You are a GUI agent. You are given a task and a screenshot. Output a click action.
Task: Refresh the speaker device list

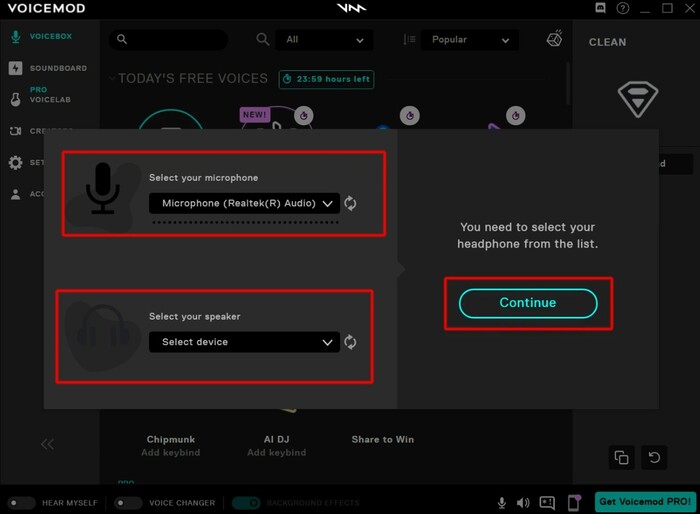tap(350, 342)
